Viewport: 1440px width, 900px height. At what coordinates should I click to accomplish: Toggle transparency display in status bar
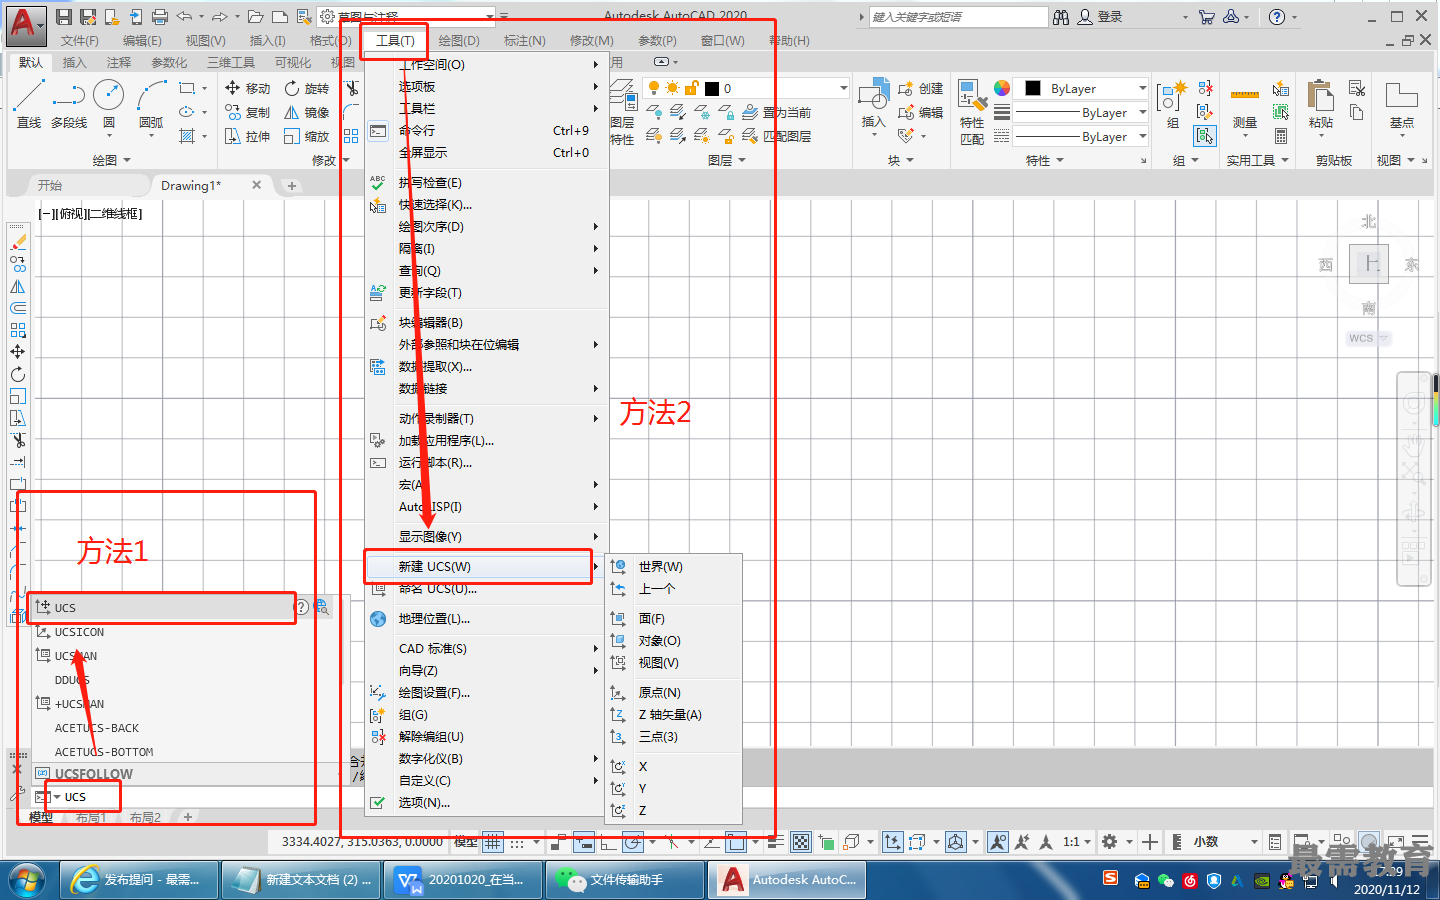[x=801, y=842]
